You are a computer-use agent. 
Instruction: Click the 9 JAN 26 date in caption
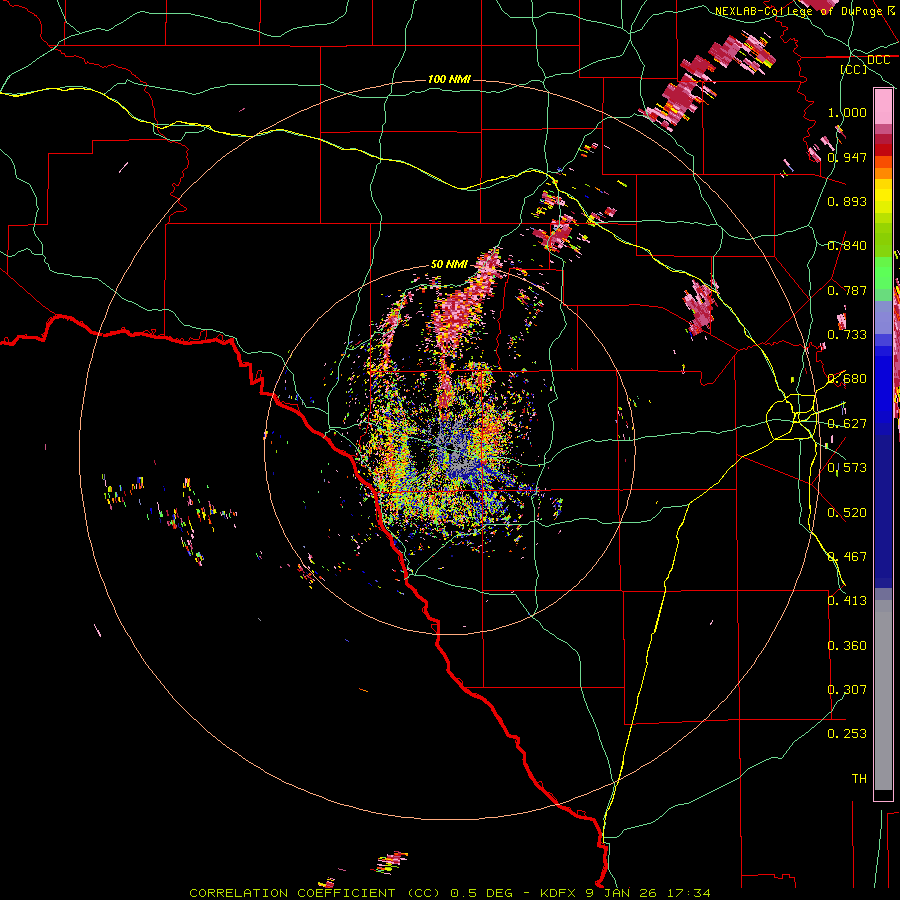(x=623, y=893)
